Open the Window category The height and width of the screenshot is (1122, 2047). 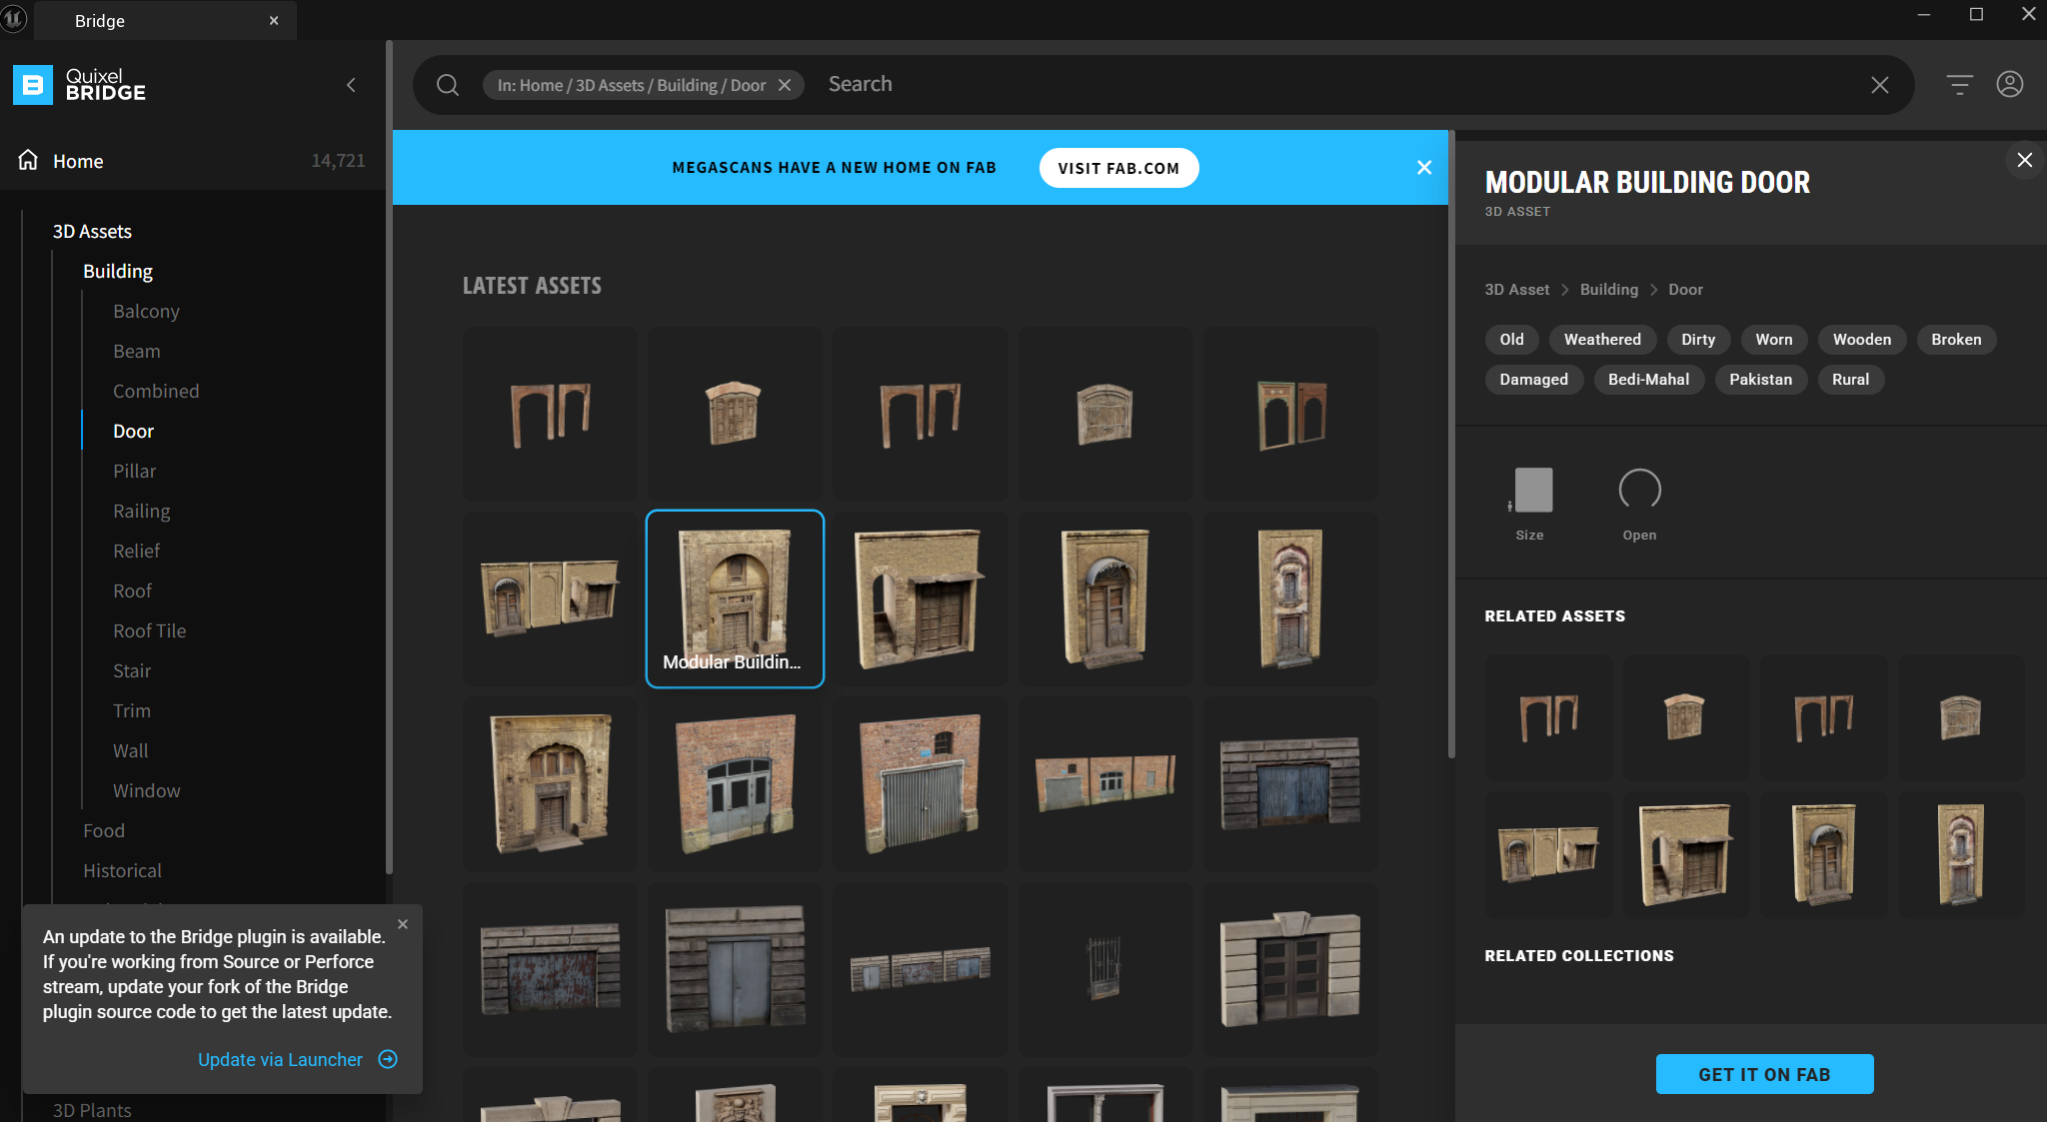click(x=146, y=791)
